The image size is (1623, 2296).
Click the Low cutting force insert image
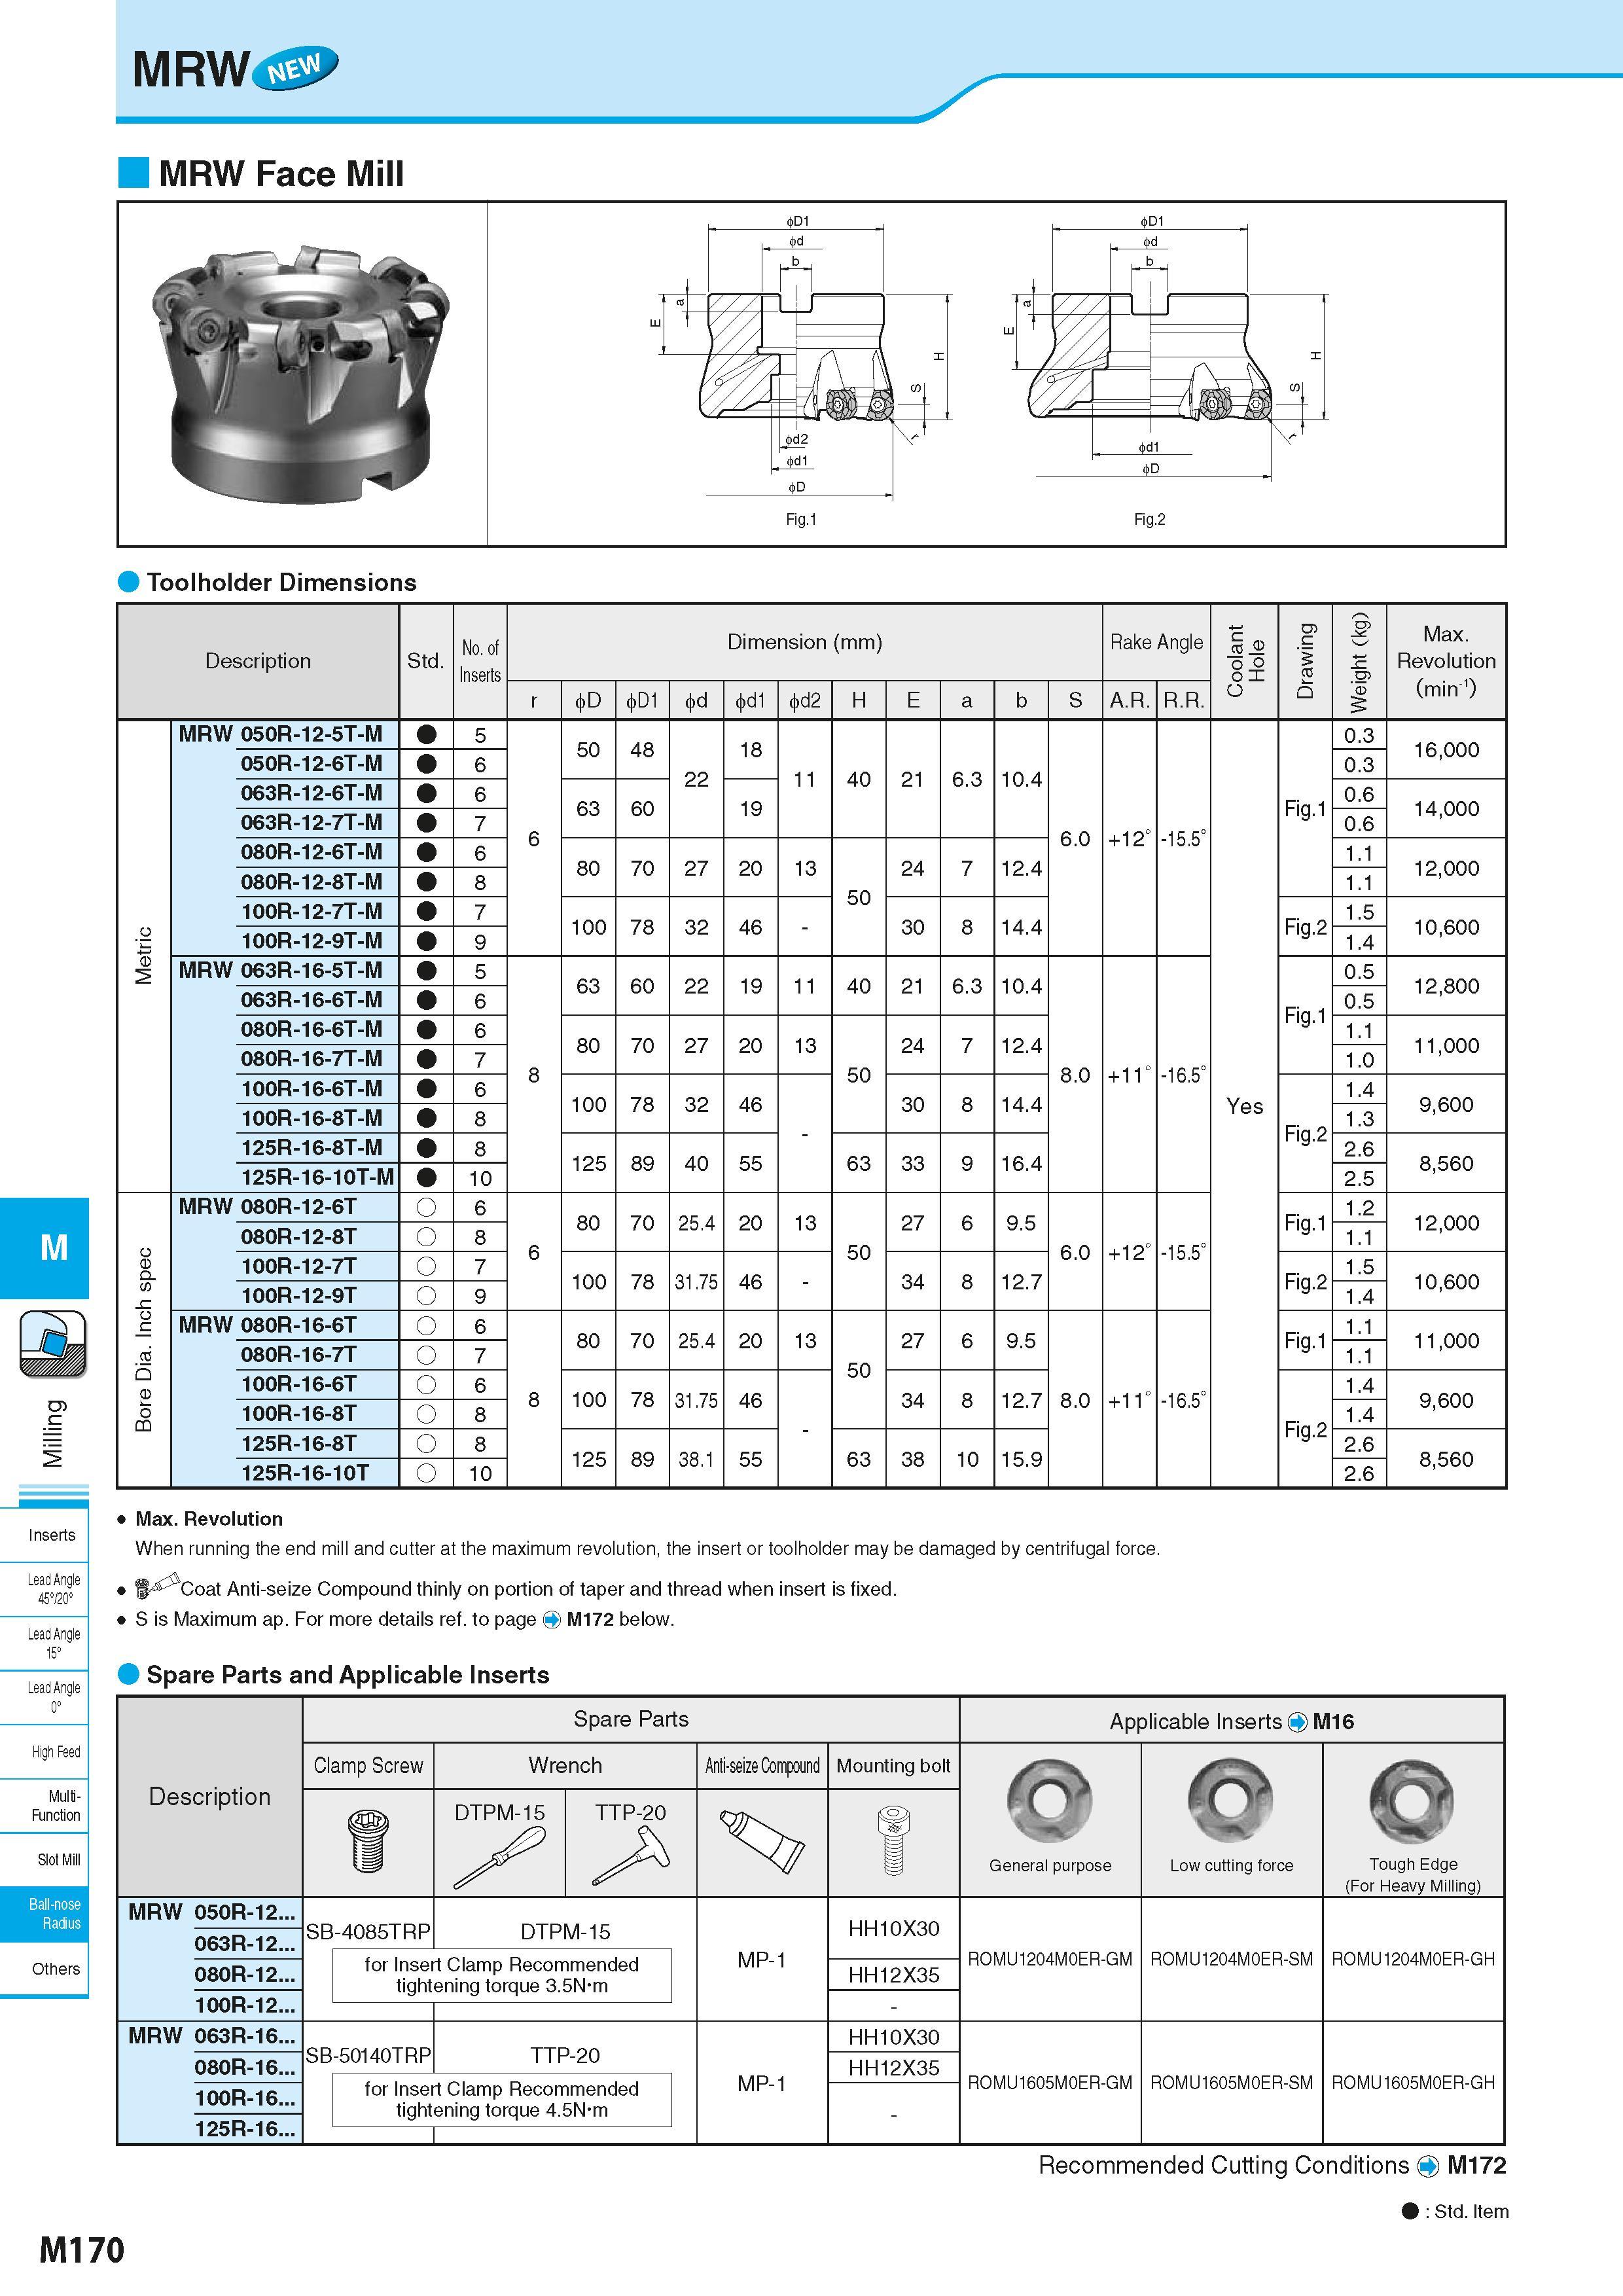(x=1230, y=1800)
